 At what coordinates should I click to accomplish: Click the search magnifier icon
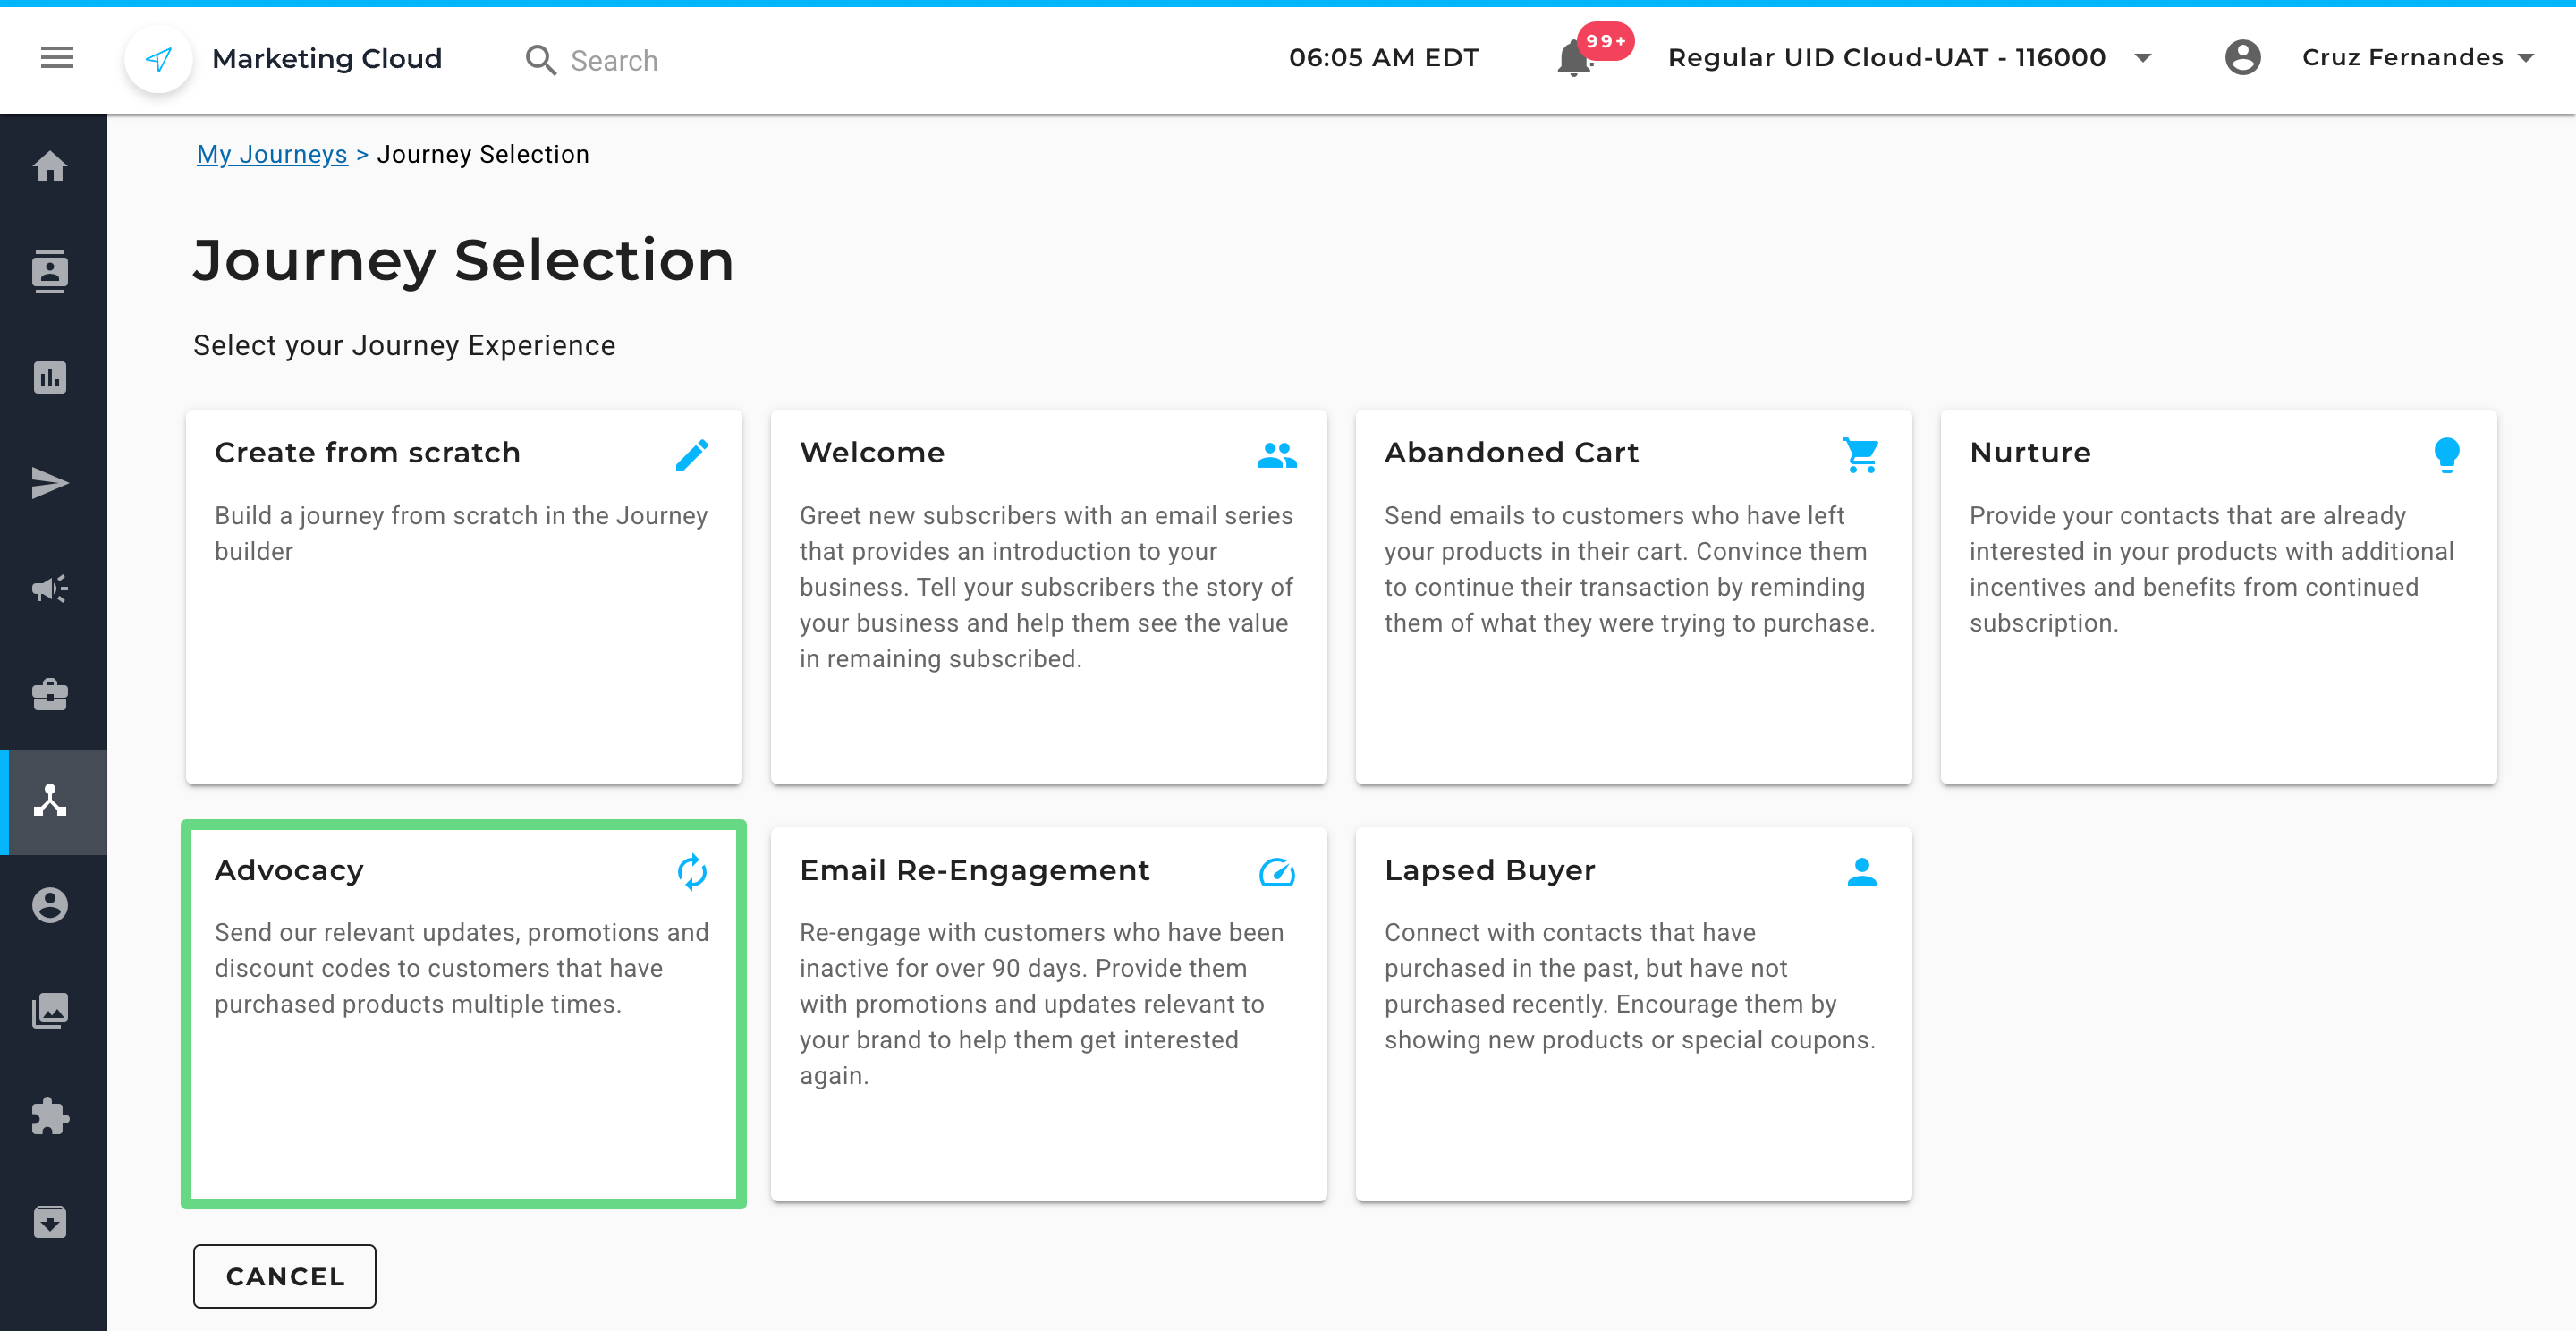tap(540, 60)
